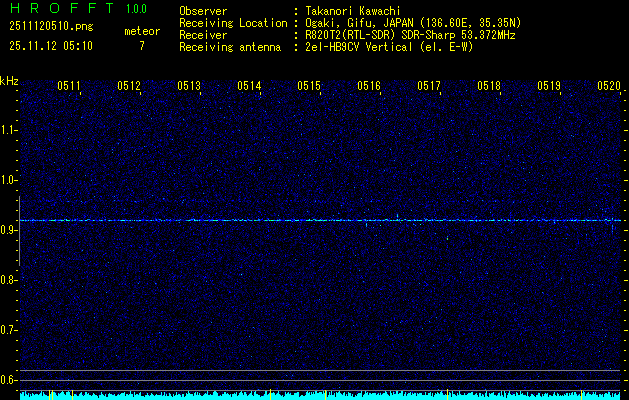Screen dimensions: 629x400
Task: Click the 0513 time marker
Action: (x=189, y=87)
